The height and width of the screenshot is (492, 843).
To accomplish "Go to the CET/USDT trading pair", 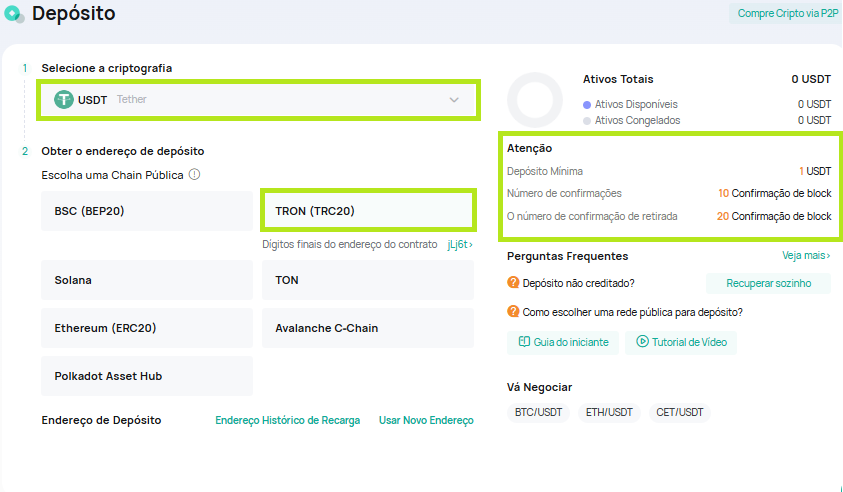I will pyautogui.click(x=680, y=412).
